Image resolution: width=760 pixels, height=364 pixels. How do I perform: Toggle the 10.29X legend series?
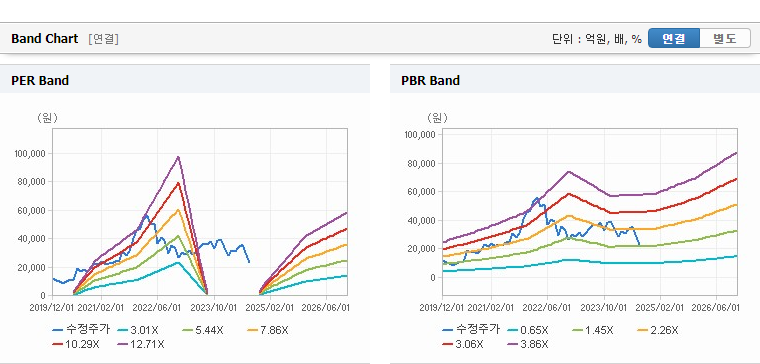coord(77,344)
